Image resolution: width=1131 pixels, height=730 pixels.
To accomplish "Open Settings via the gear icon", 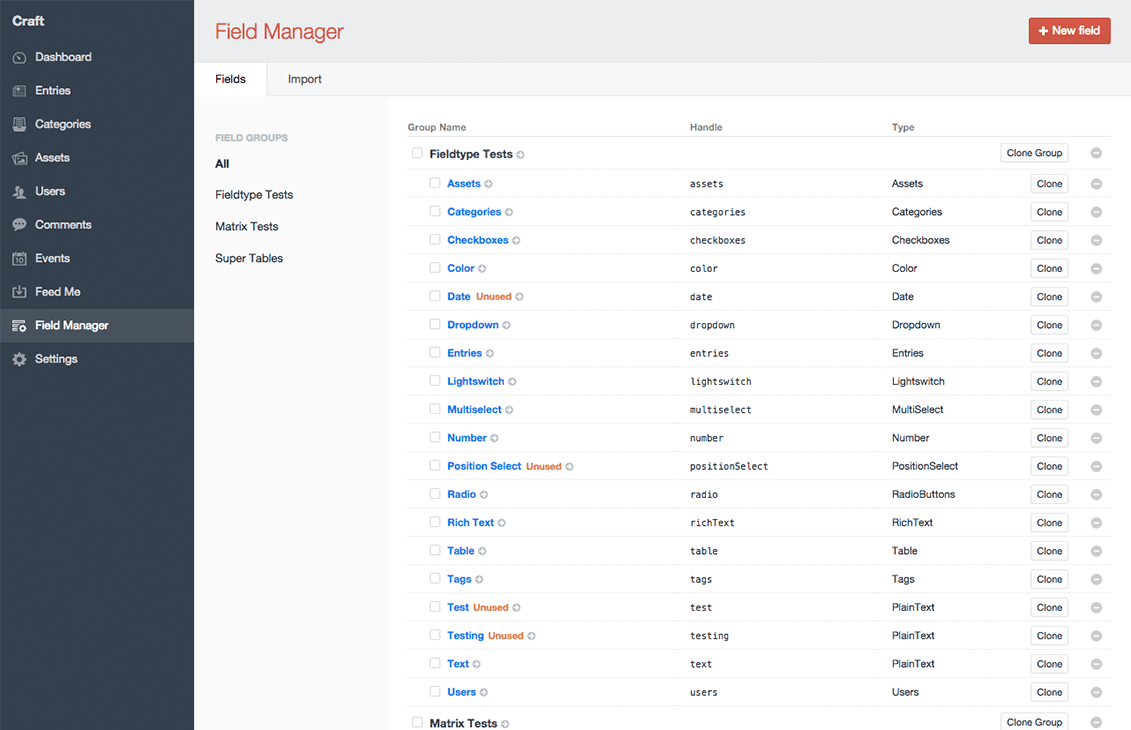I will (x=18, y=358).
